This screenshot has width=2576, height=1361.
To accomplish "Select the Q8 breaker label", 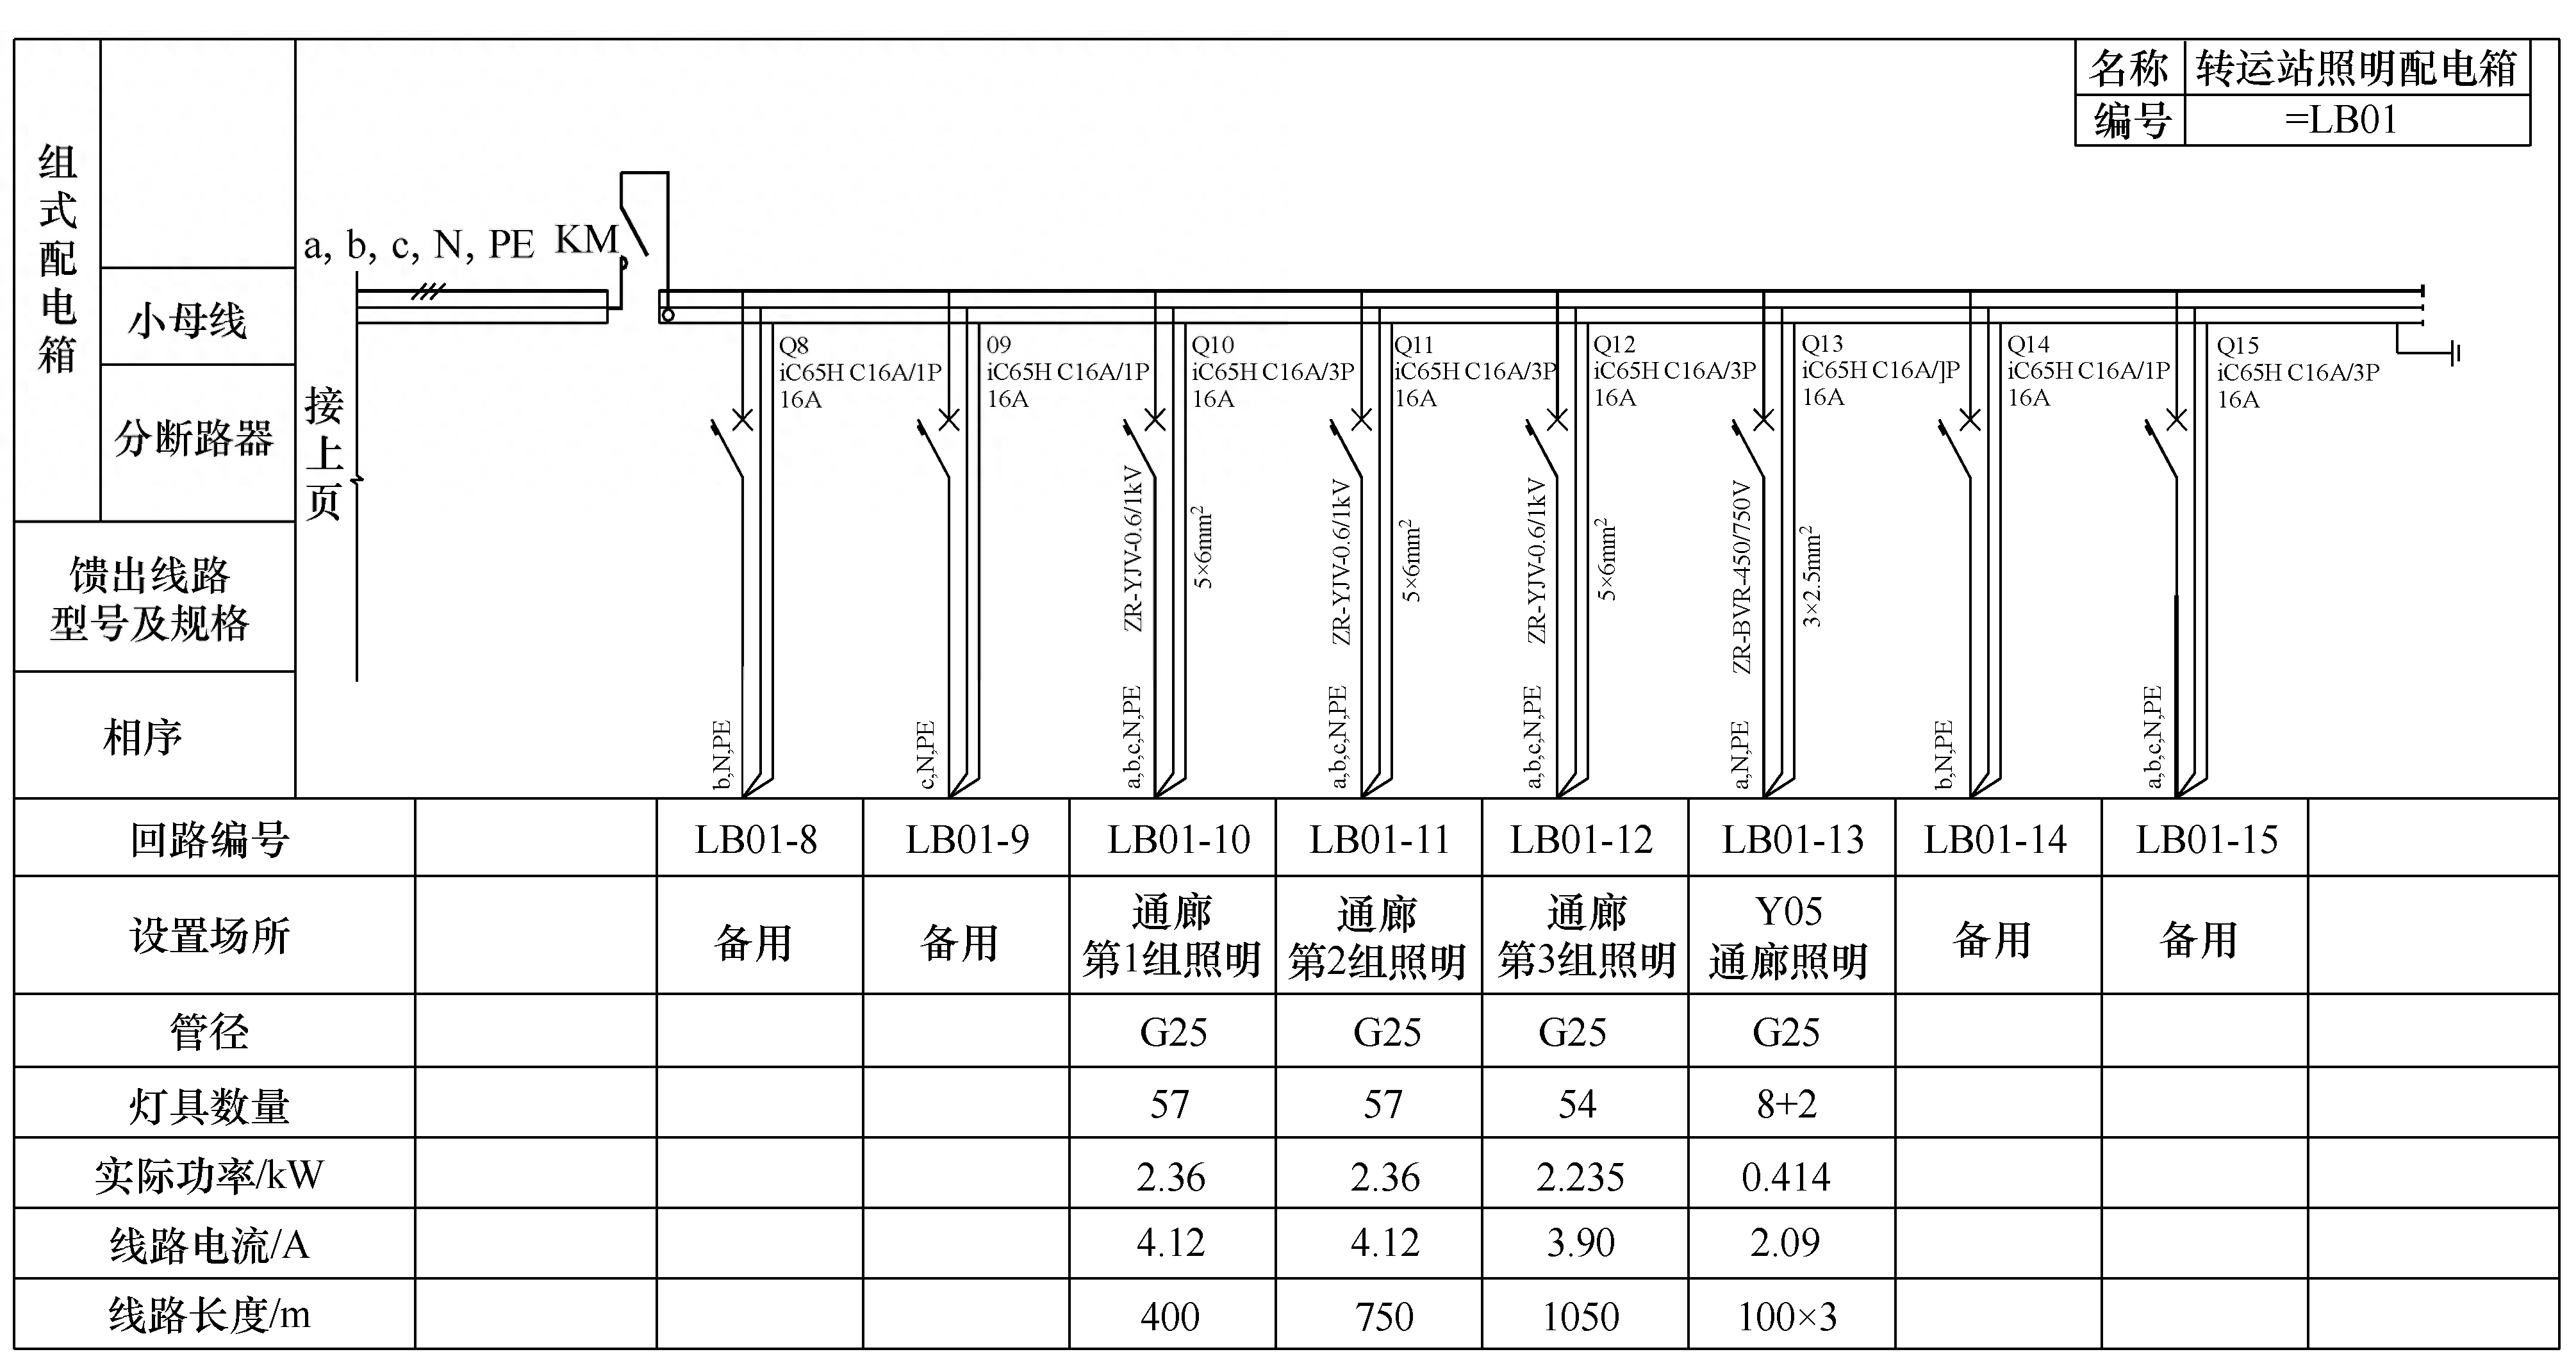I will (x=860, y=372).
